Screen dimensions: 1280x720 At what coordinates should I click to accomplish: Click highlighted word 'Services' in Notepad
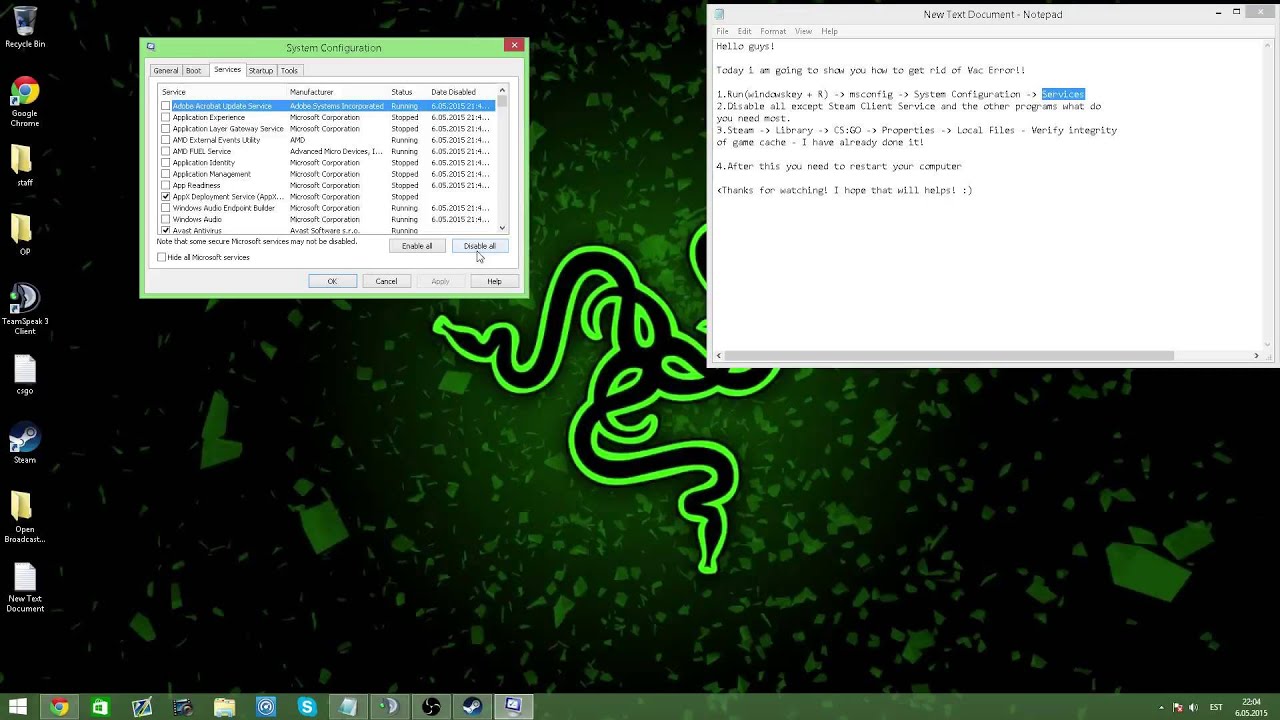click(x=1062, y=94)
